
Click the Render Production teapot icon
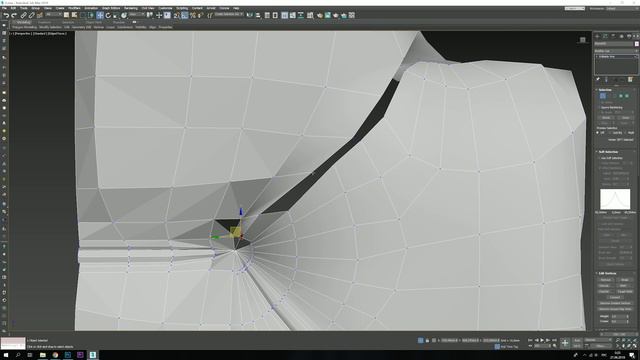pos(336,15)
